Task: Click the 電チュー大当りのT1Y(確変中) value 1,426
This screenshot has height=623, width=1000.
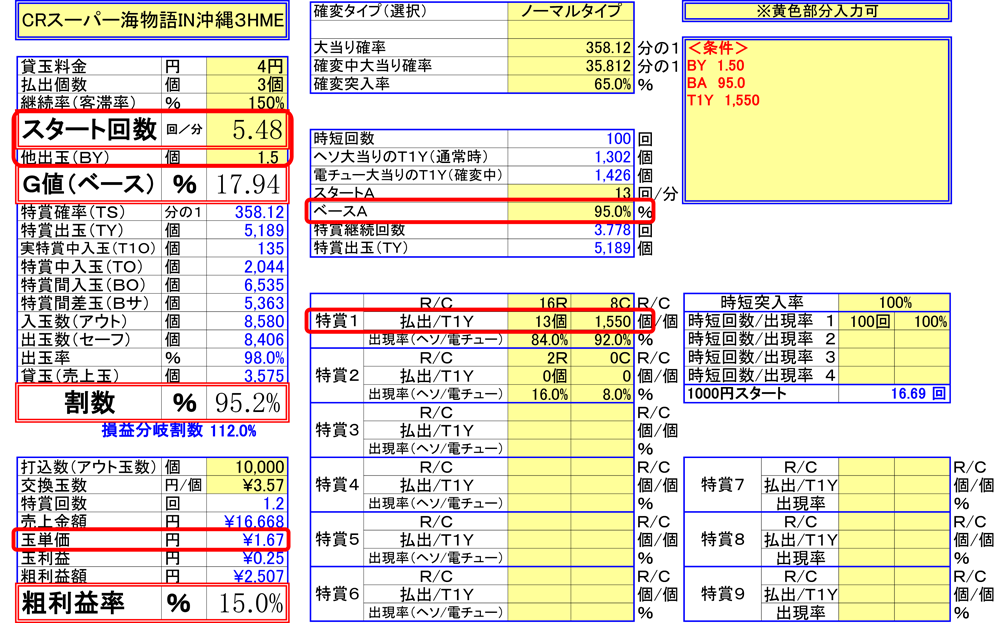Action: click(x=571, y=175)
